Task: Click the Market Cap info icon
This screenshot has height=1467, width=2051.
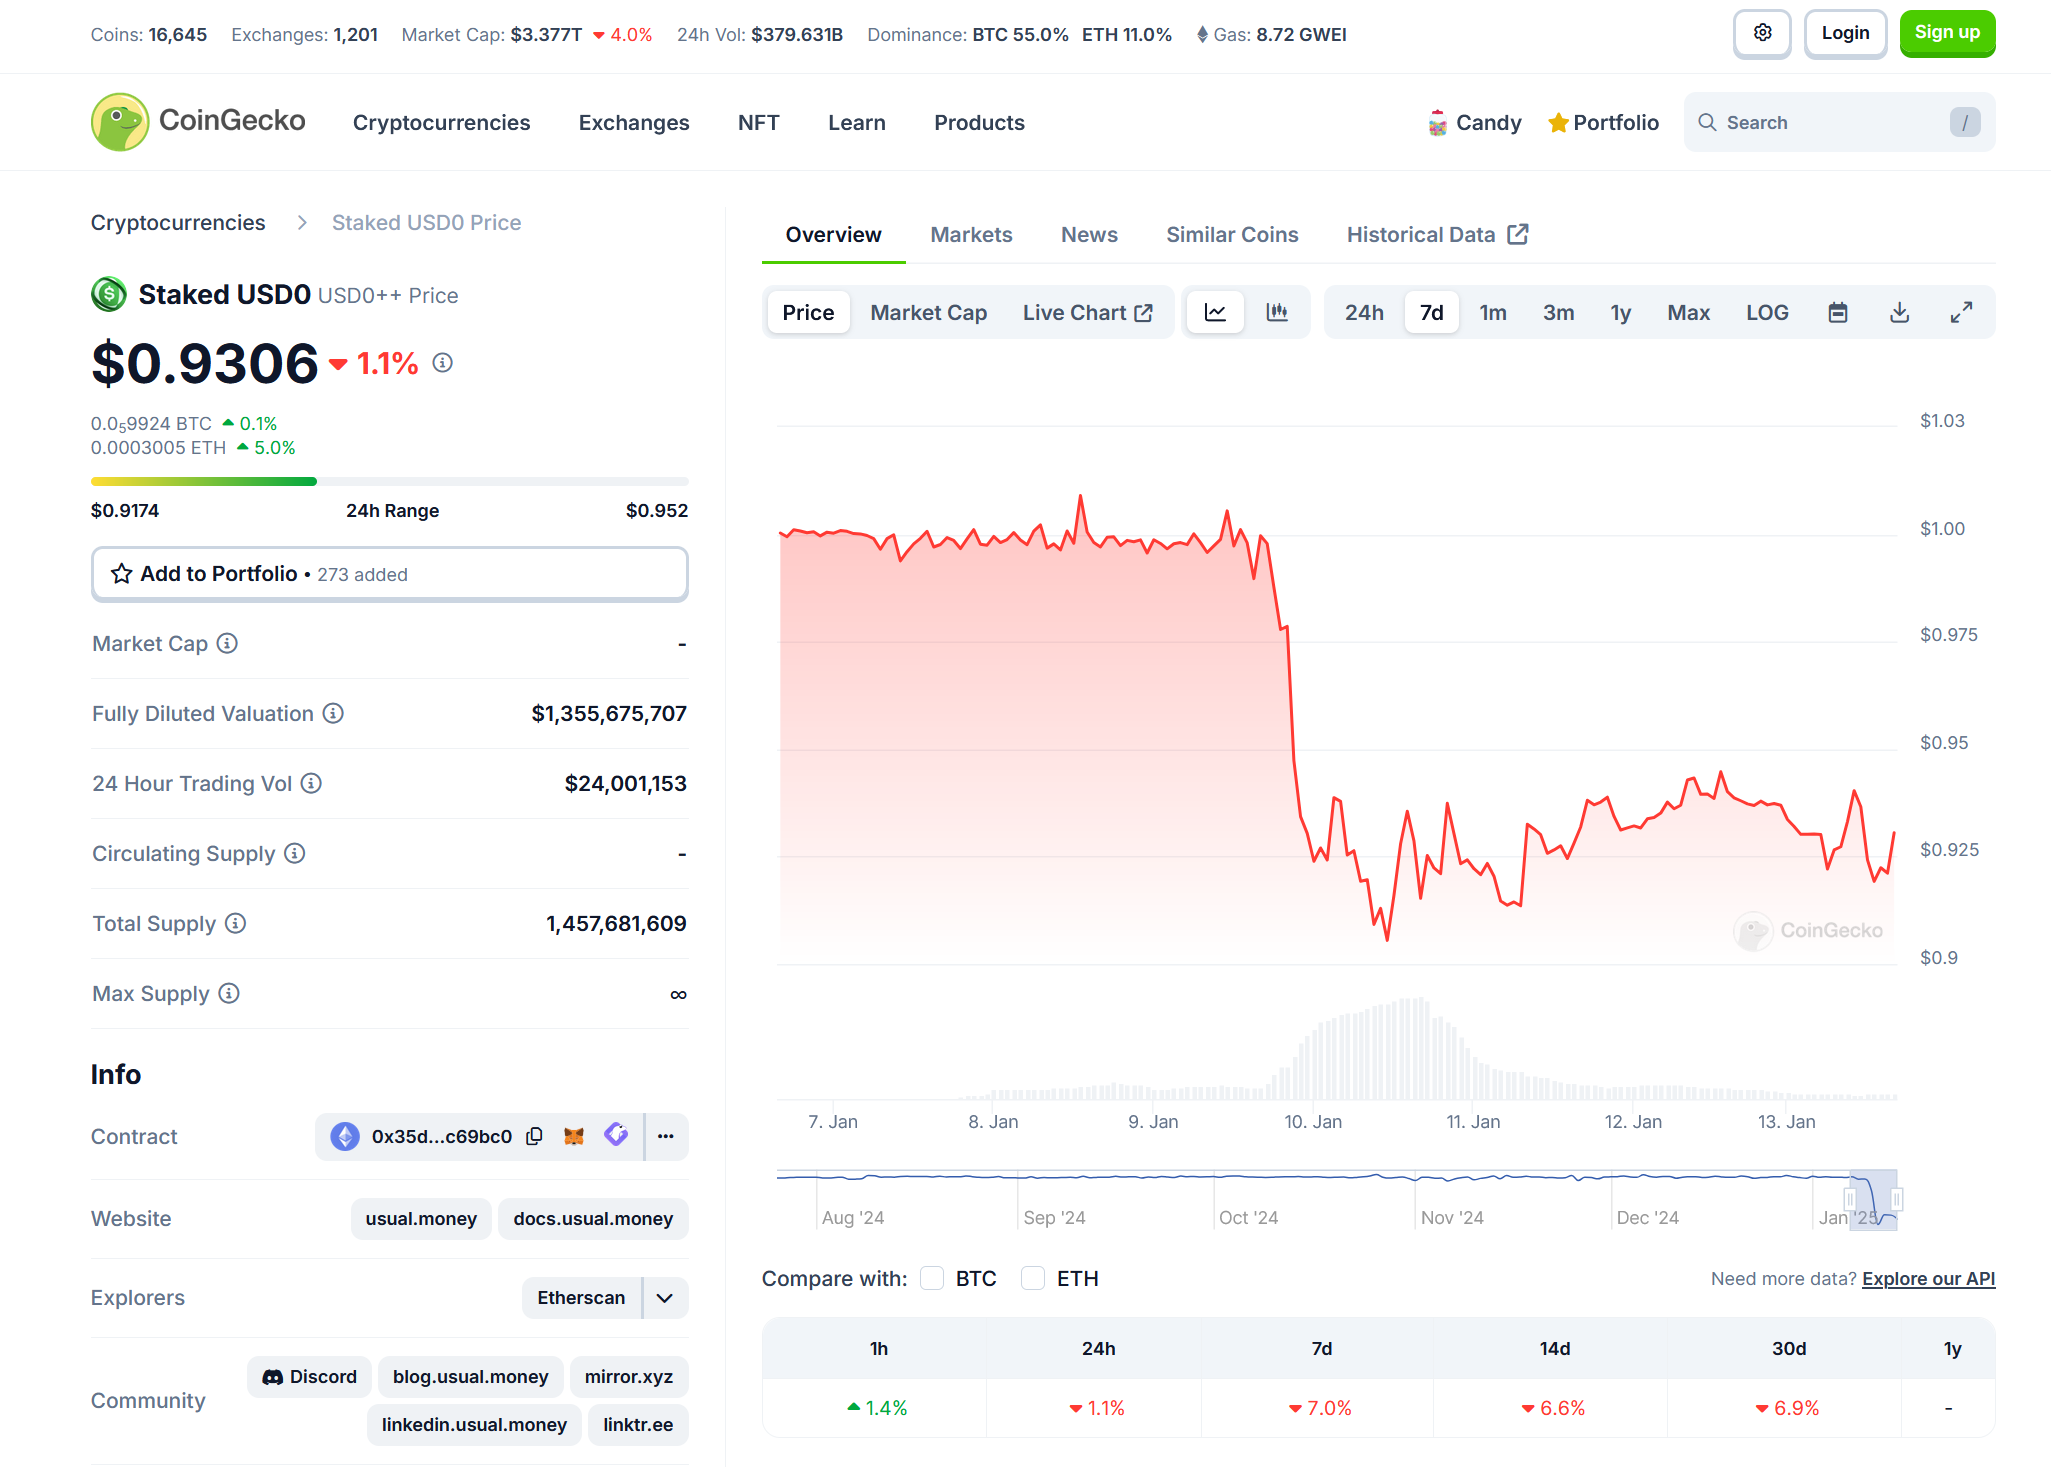Action: point(227,643)
